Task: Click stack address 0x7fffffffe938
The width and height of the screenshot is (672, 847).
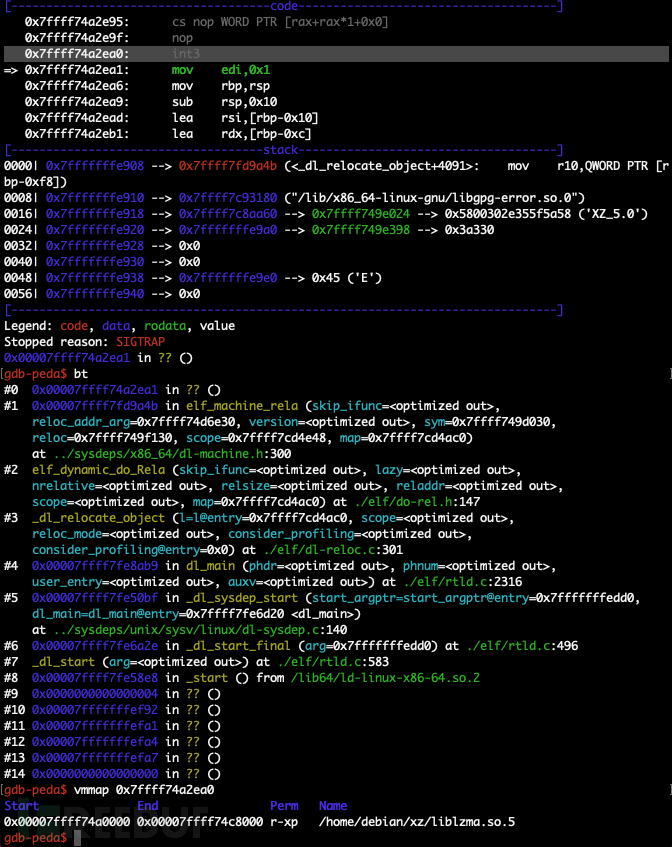Action: pos(95,278)
